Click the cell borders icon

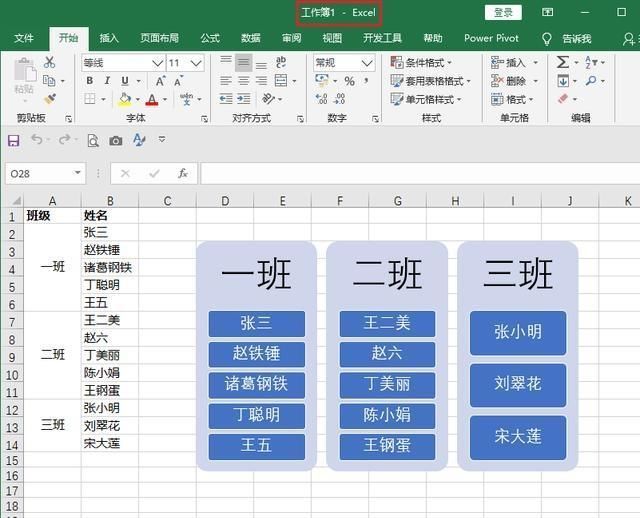[90, 99]
